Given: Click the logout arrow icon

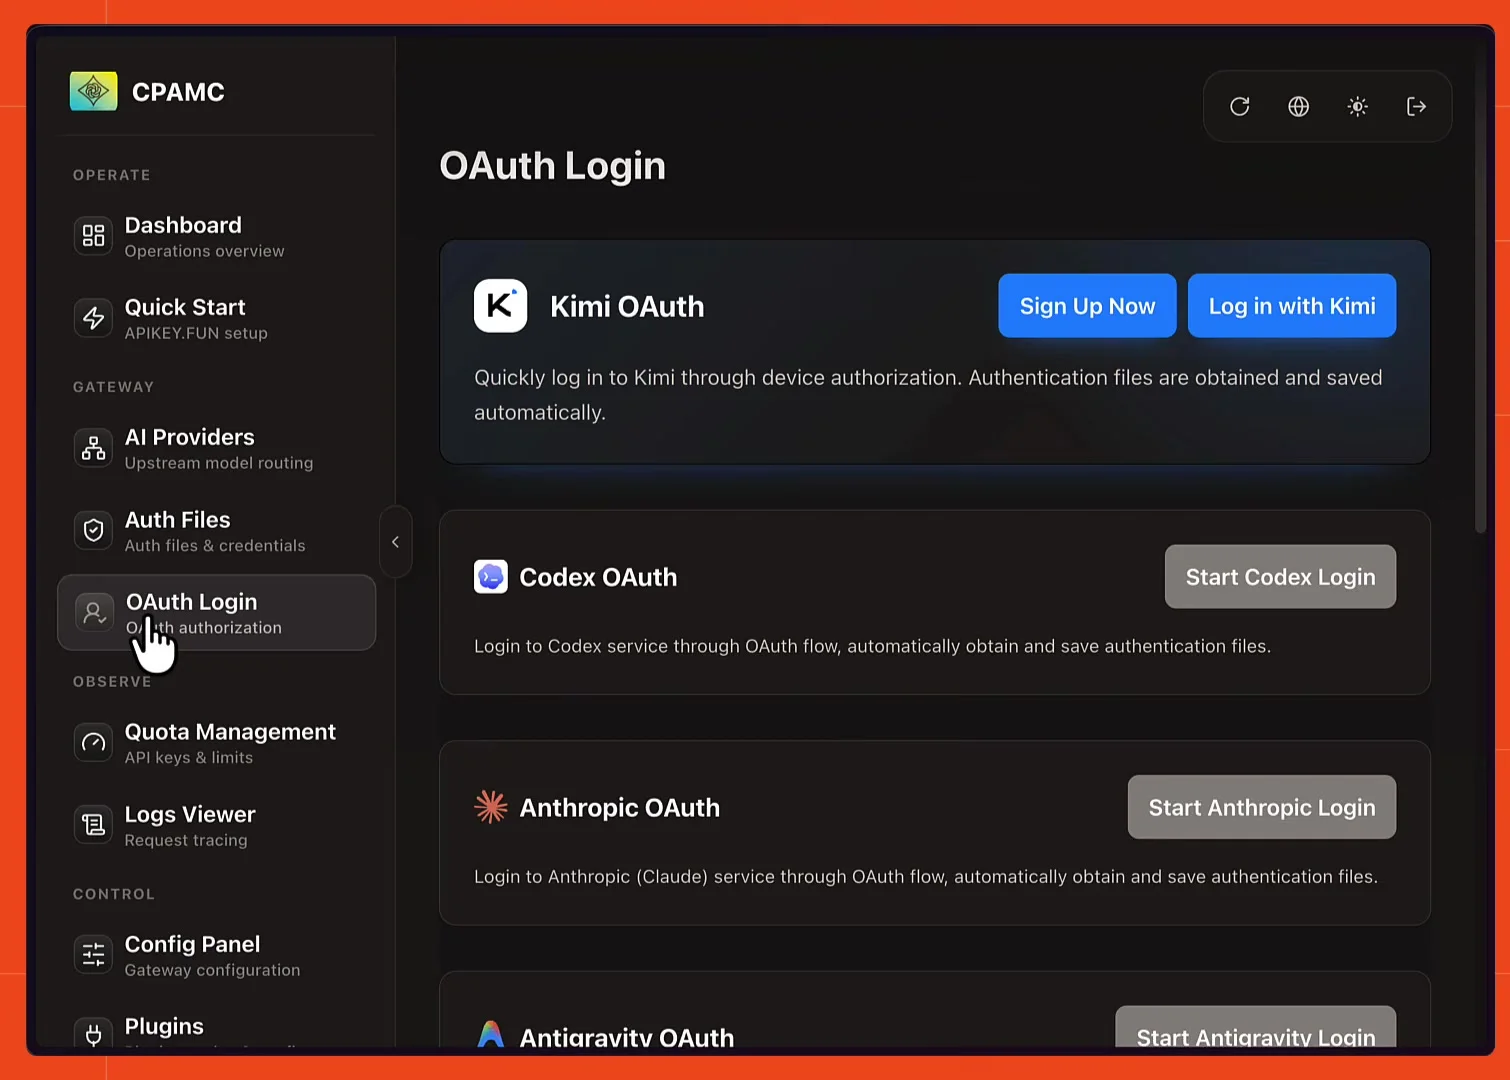Looking at the screenshot, I should pyautogui.click(x=1416, y=106).
